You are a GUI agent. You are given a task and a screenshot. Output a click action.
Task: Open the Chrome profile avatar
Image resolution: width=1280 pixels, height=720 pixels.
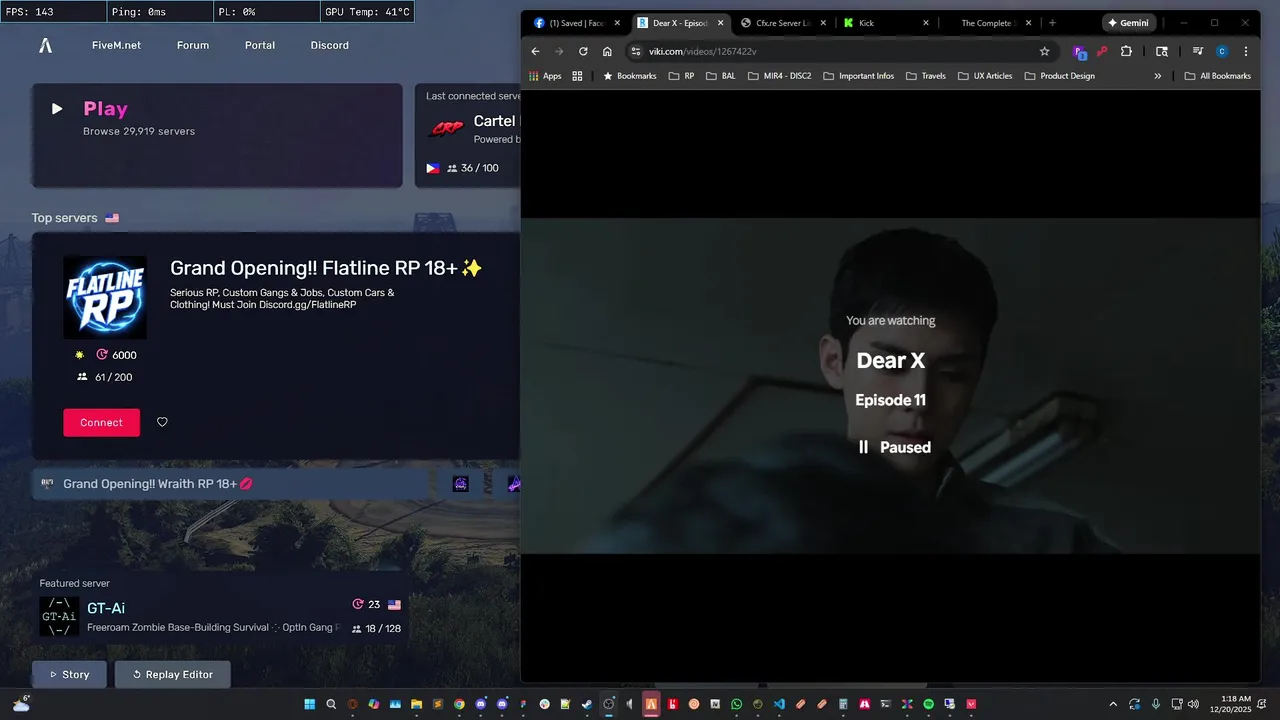1222,51
